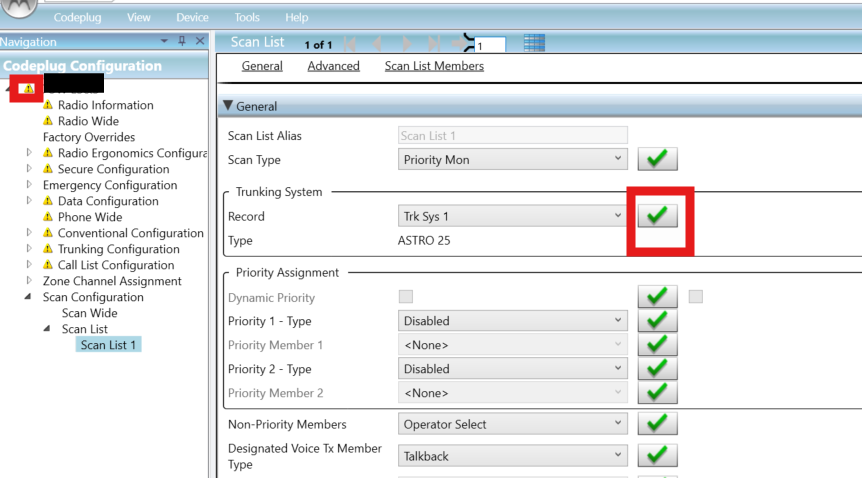862x478 pixels.
Task: Expand Secure Configuration tree node
Action: point(29,168)
